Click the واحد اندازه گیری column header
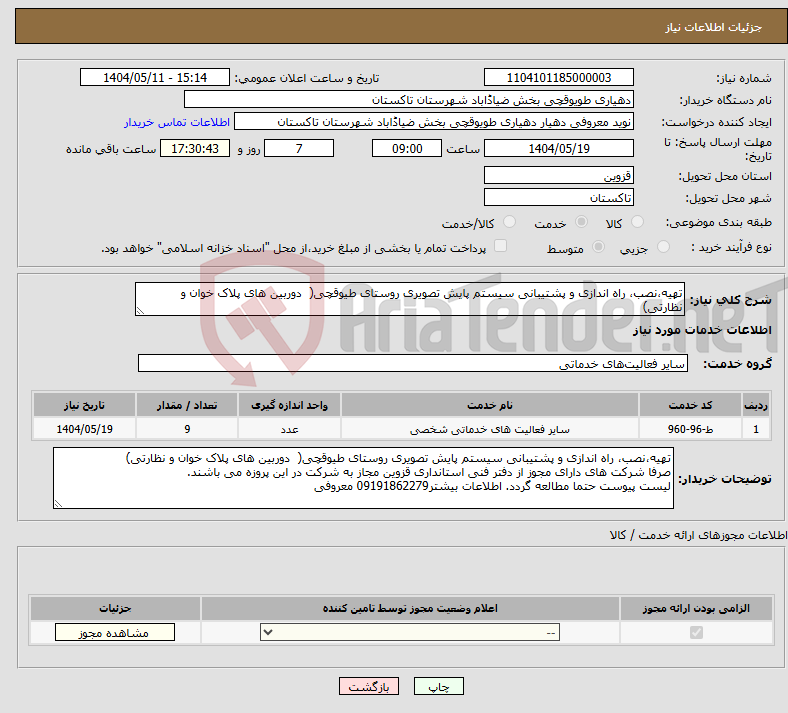The image size is (788, 713). pyautogui.click(x=289, y=405)
